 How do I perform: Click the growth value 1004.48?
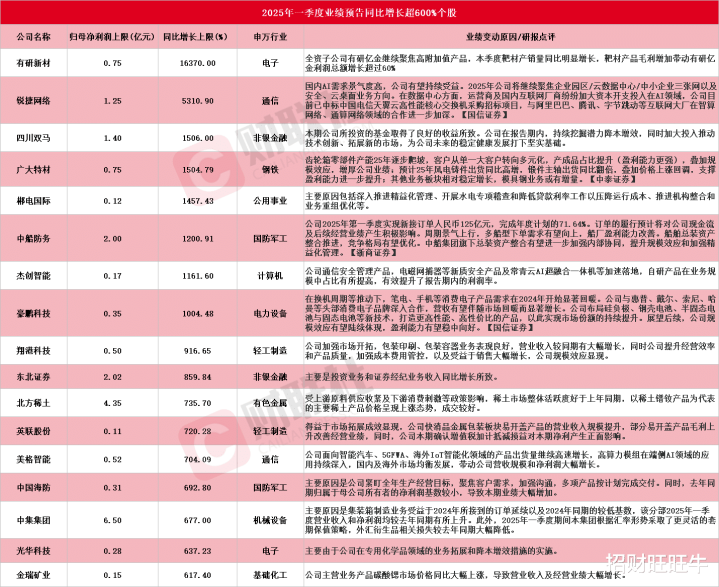click(x=198, y=313)
